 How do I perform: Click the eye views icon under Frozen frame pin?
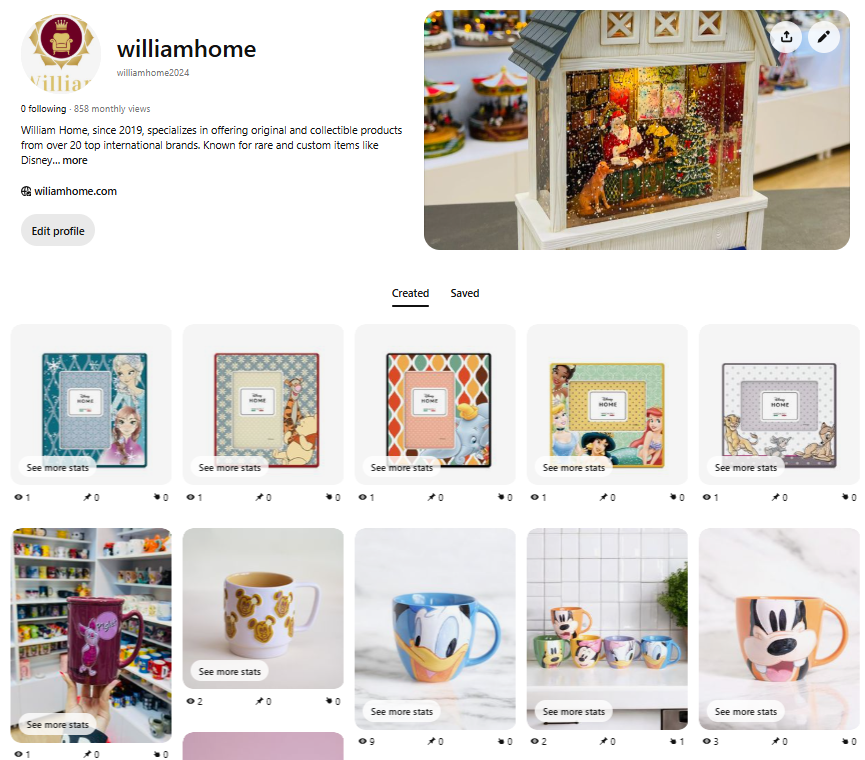(x=18, y=497)
